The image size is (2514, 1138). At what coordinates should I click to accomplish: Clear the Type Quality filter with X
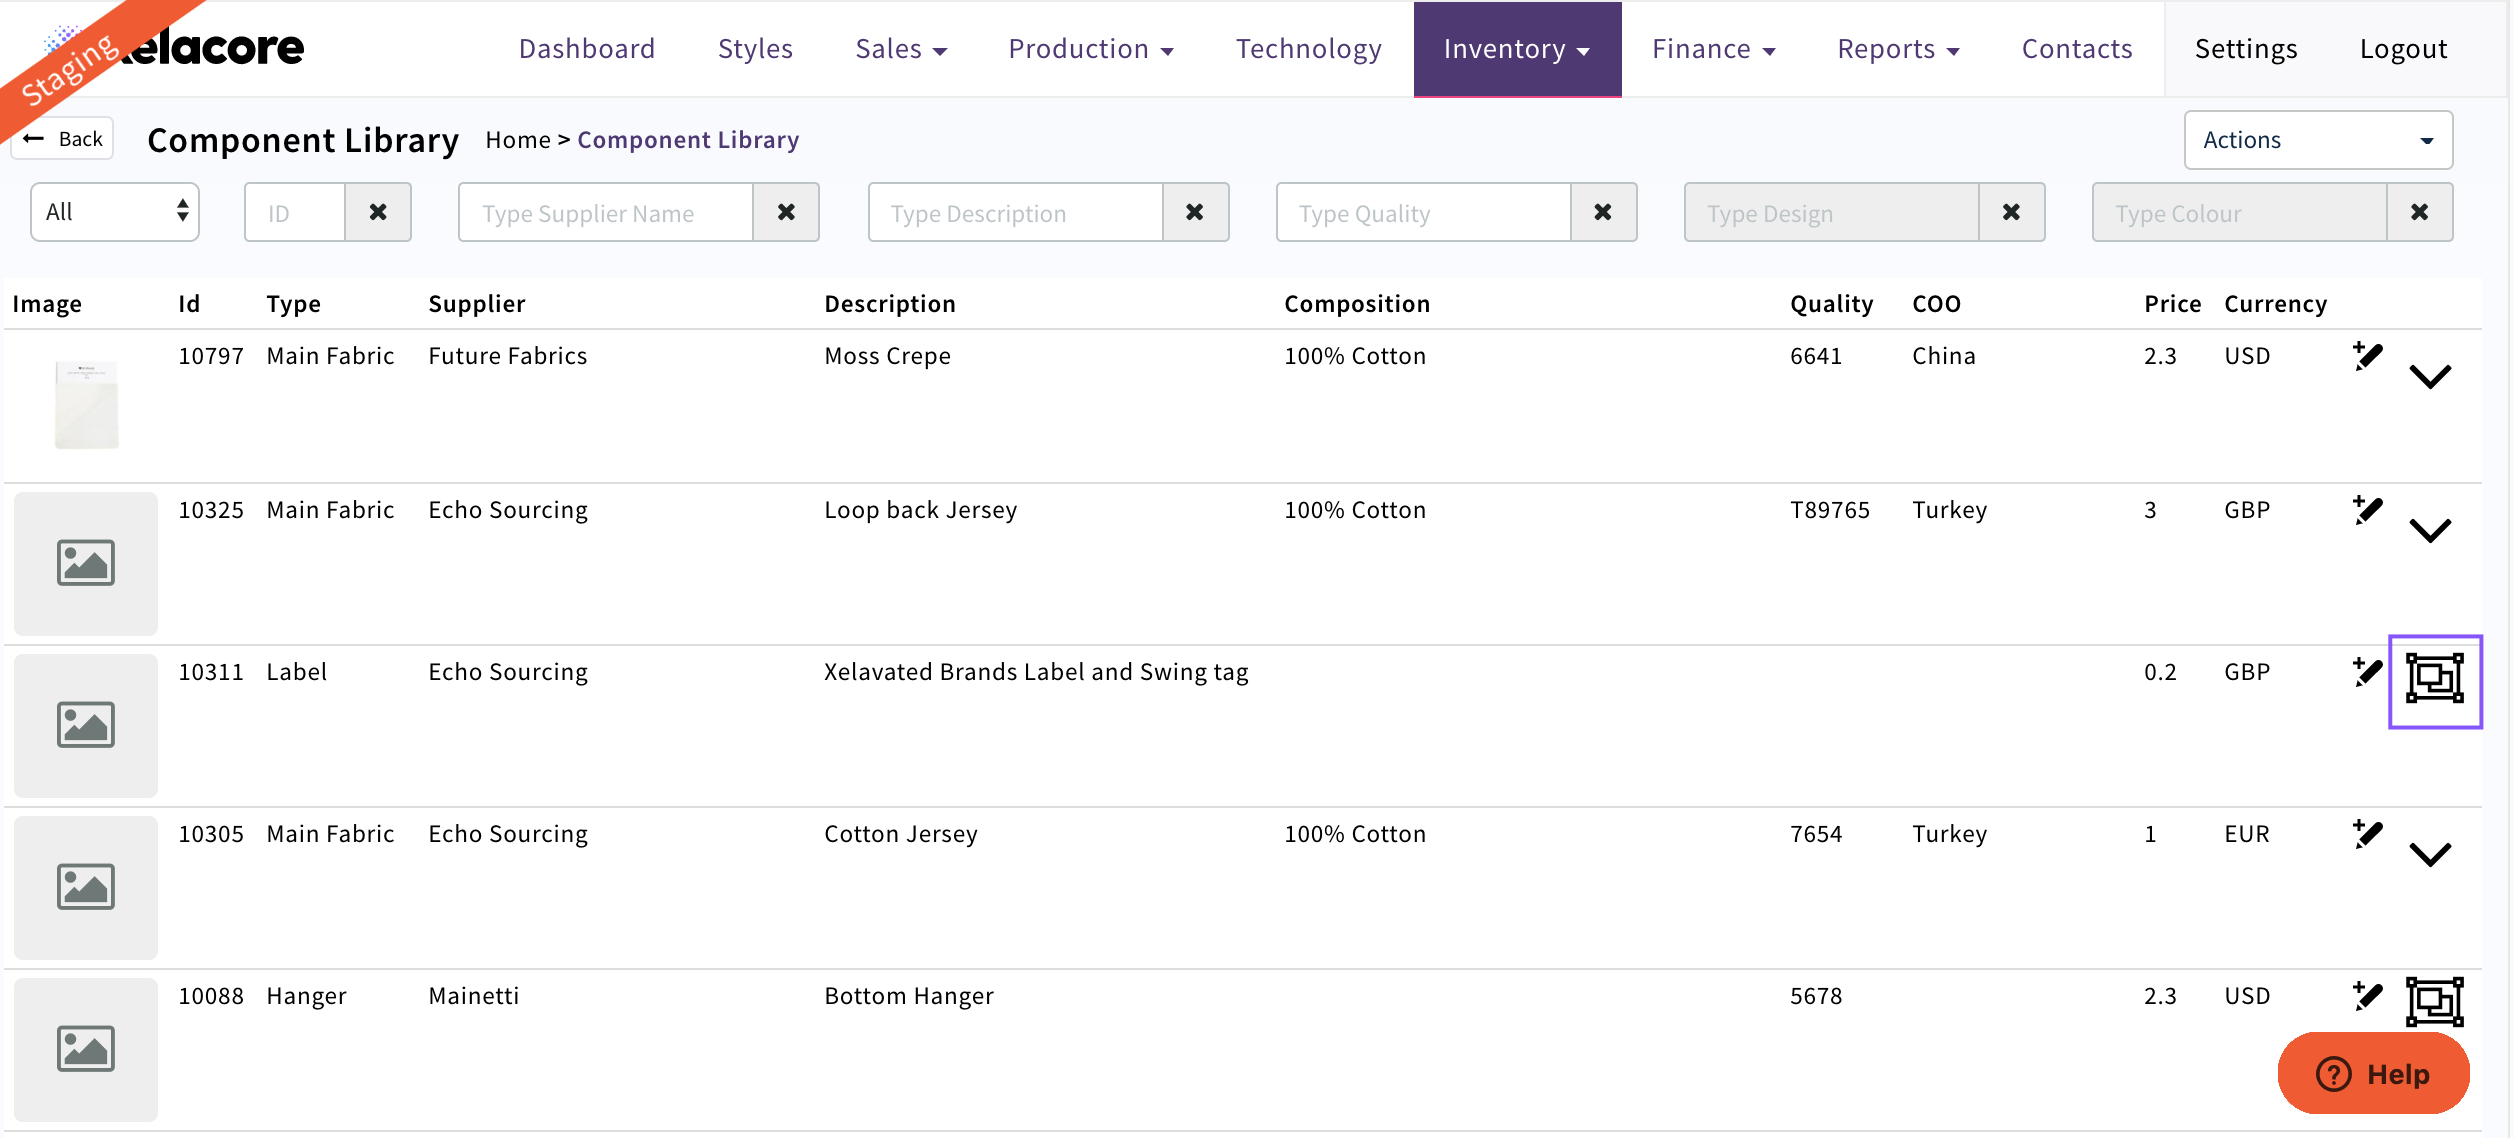pyautogui.click(x=1602, y=212)
